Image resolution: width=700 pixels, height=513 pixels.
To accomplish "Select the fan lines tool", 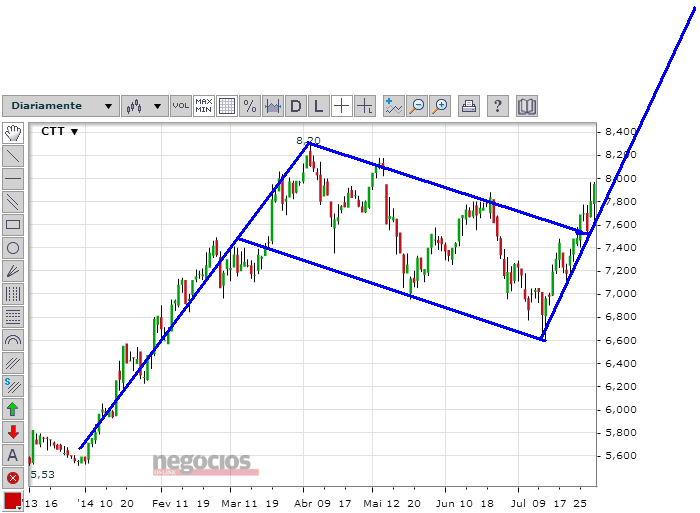I will [x=13, y=271].
